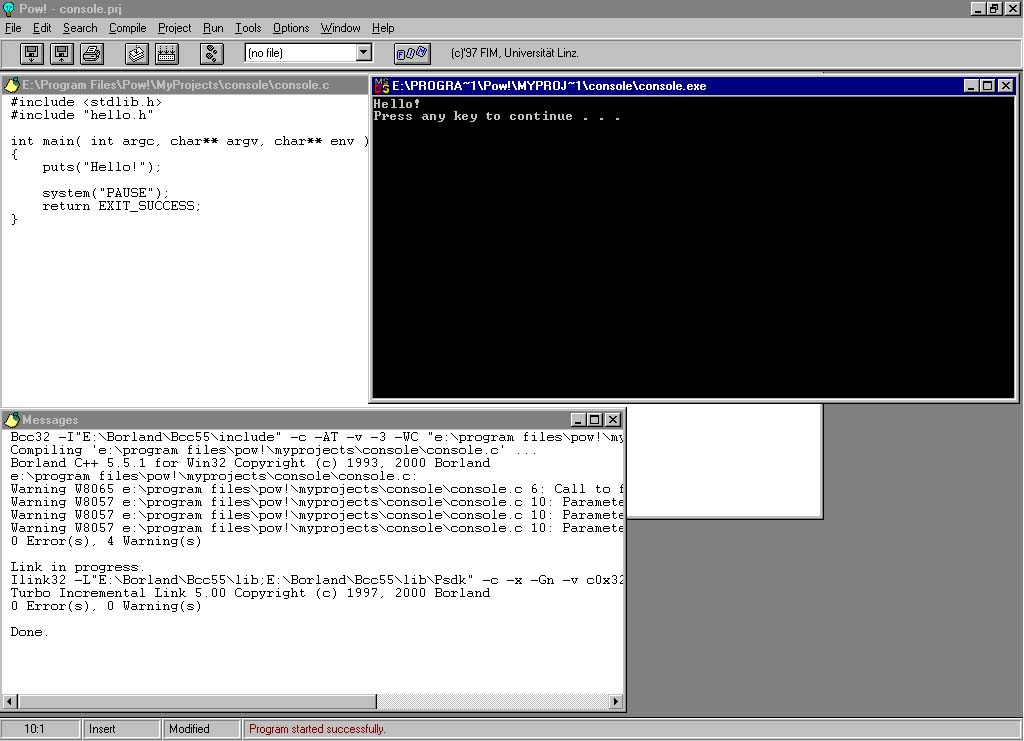
Task: Open the Tools menu
Action: coord(248,28)
